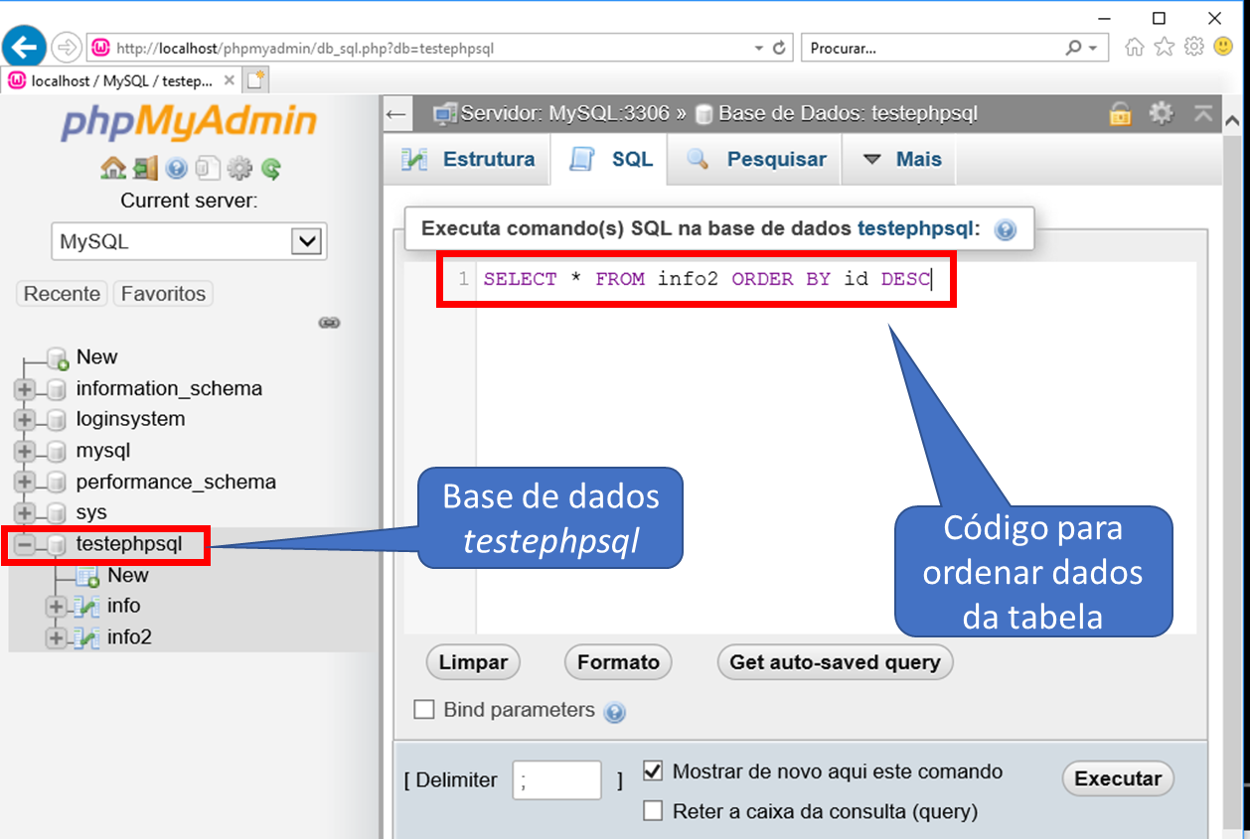Expand the loginsystem database node

pos(25,420)
